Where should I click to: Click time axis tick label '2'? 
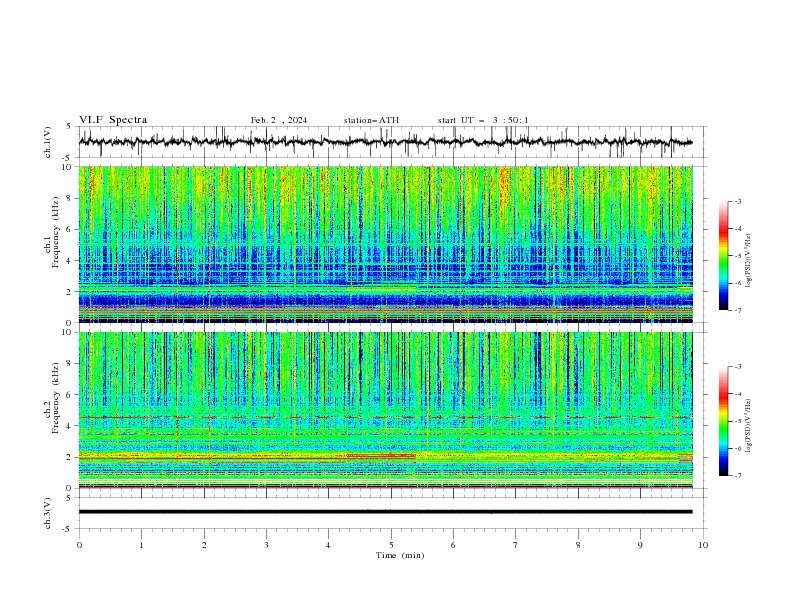tap(204, 545)
